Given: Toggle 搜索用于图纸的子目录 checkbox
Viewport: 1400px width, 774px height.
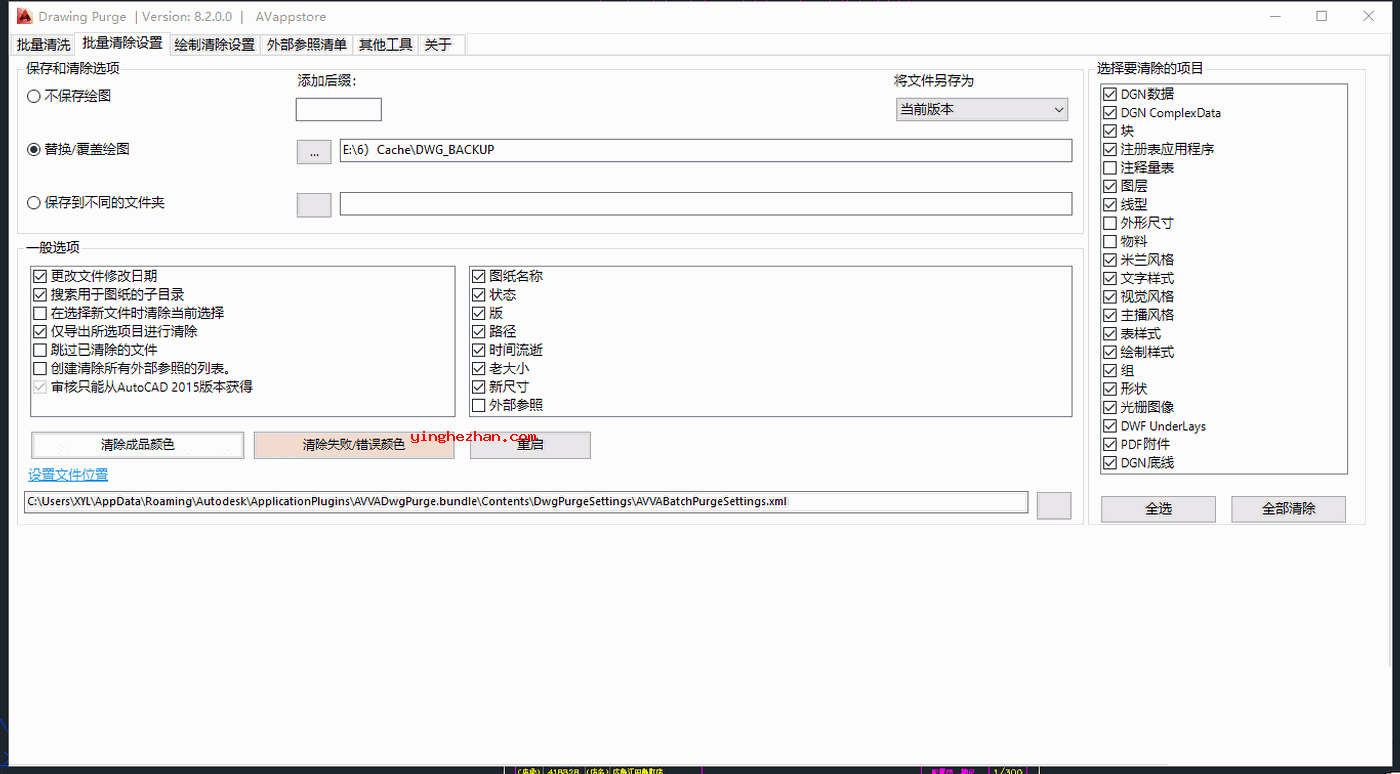Looking at the screenshot, I should 40,295.
